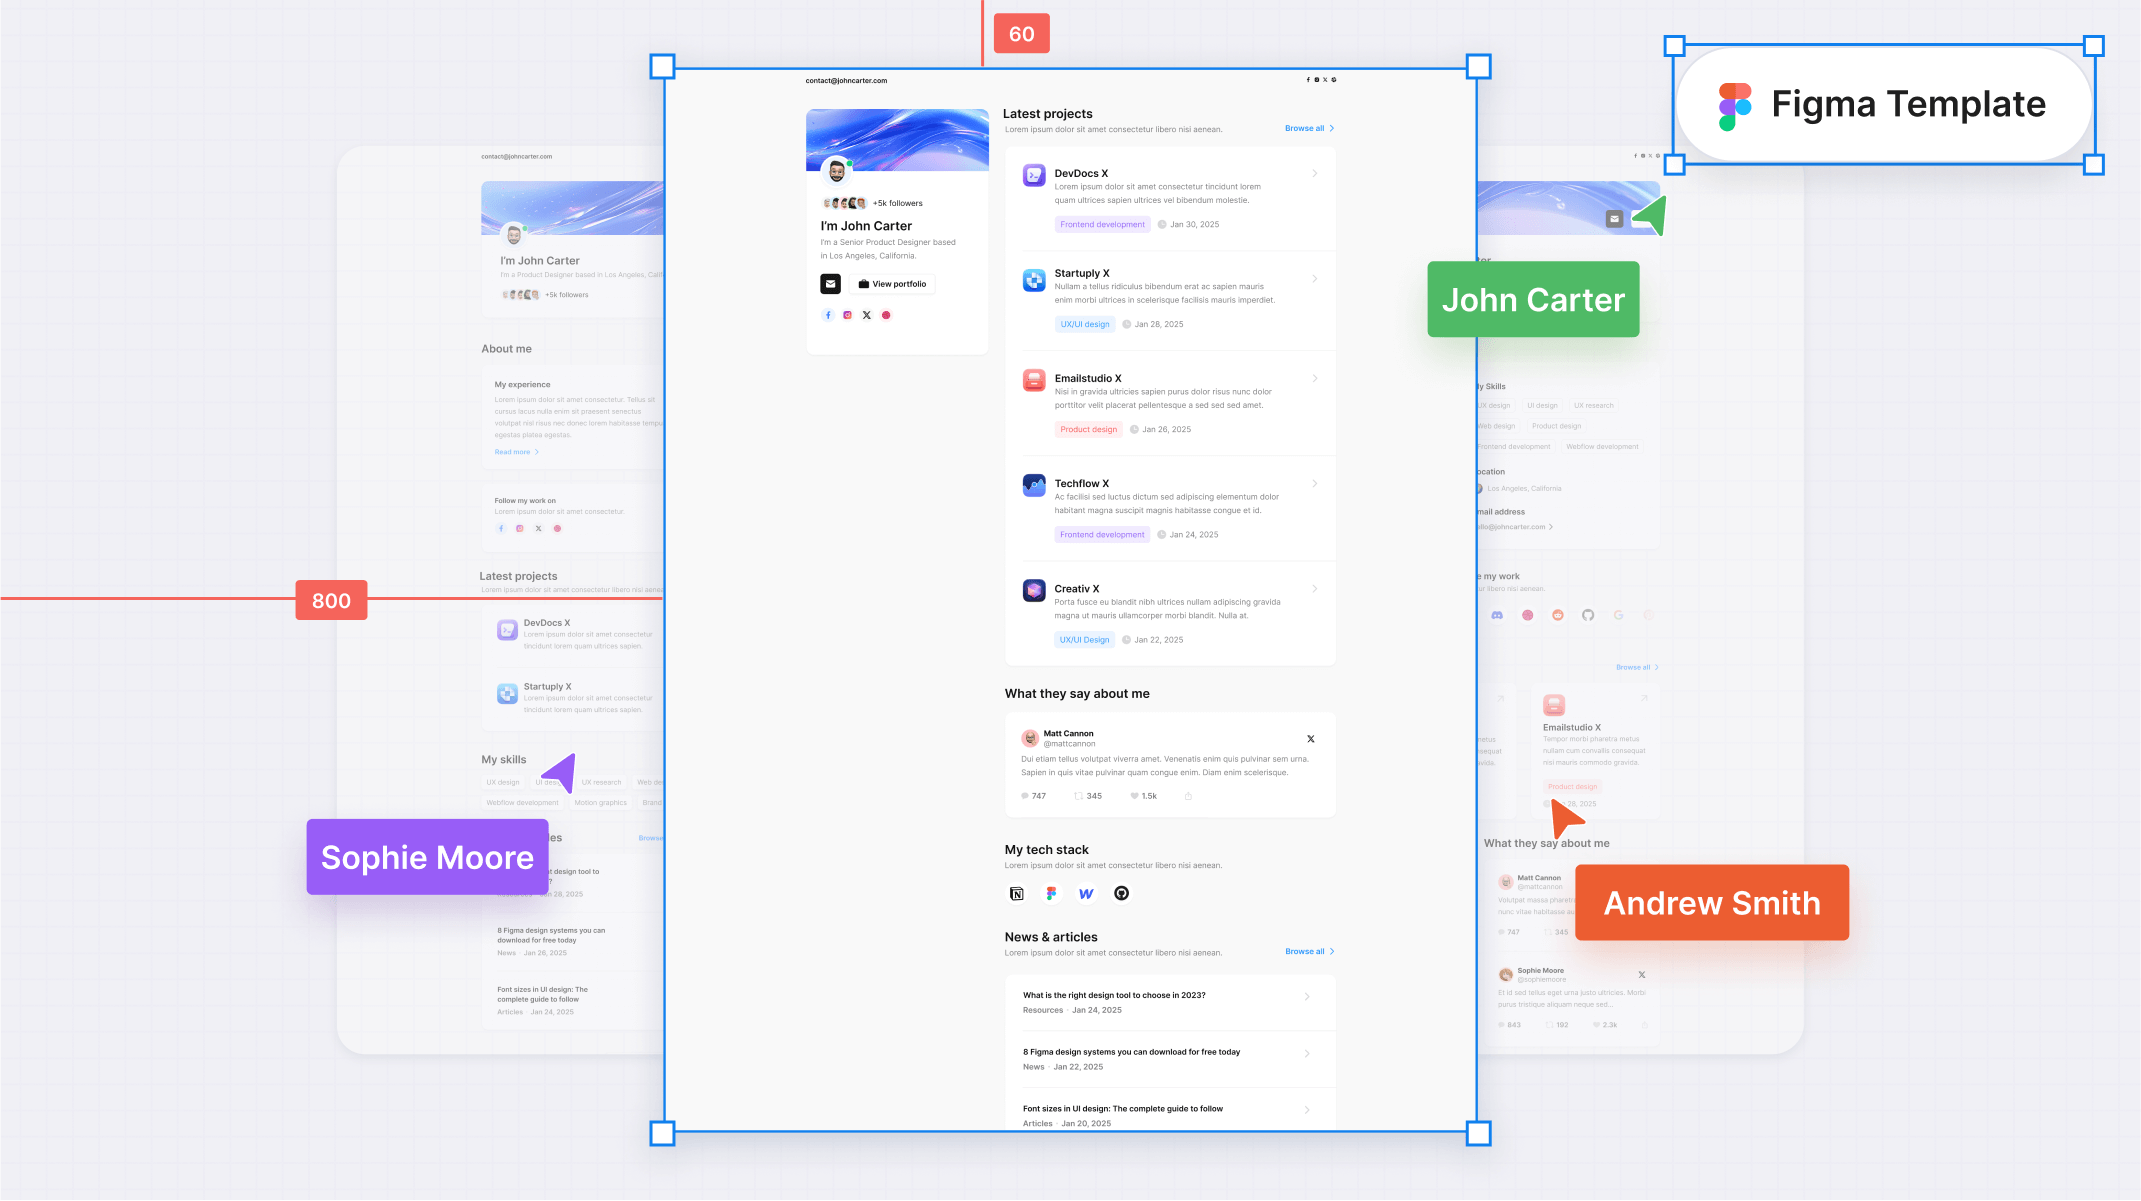Click the red play/send arrow icon near Andrew Smith
Image resolution: width=2141 pixels, height=1201 pixels.
coord(1568,820)
